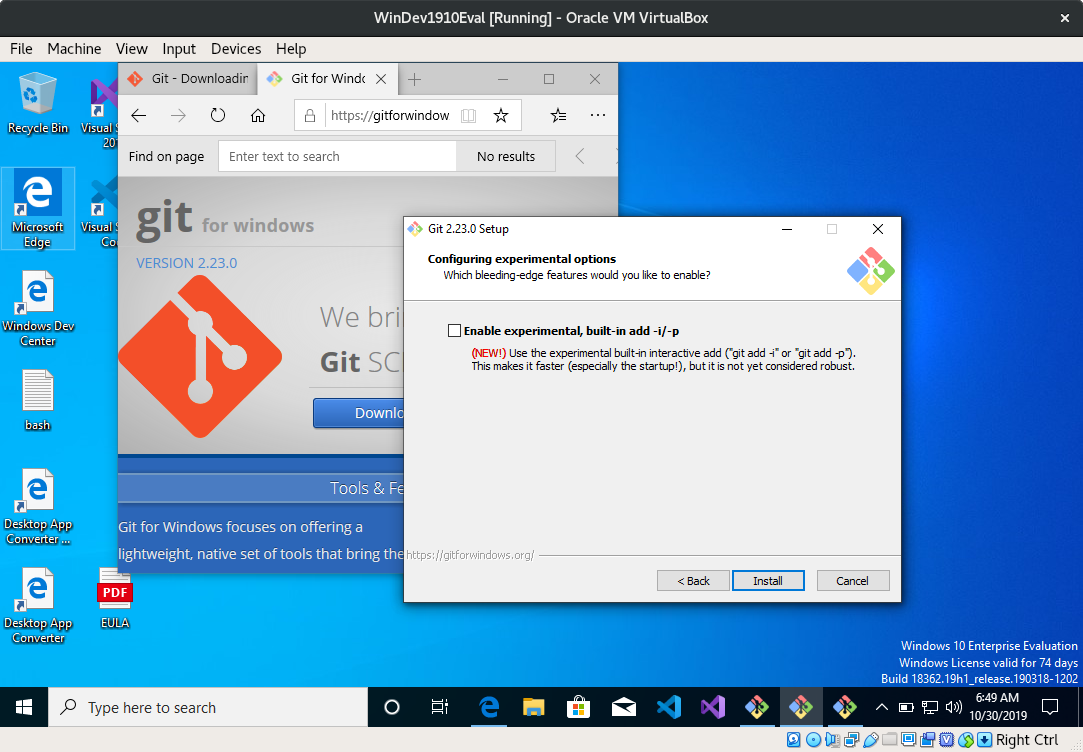Viewport: 1083px width, 752px height.
Task: Click the Install button in Git Setup
Action: [768, 581]
